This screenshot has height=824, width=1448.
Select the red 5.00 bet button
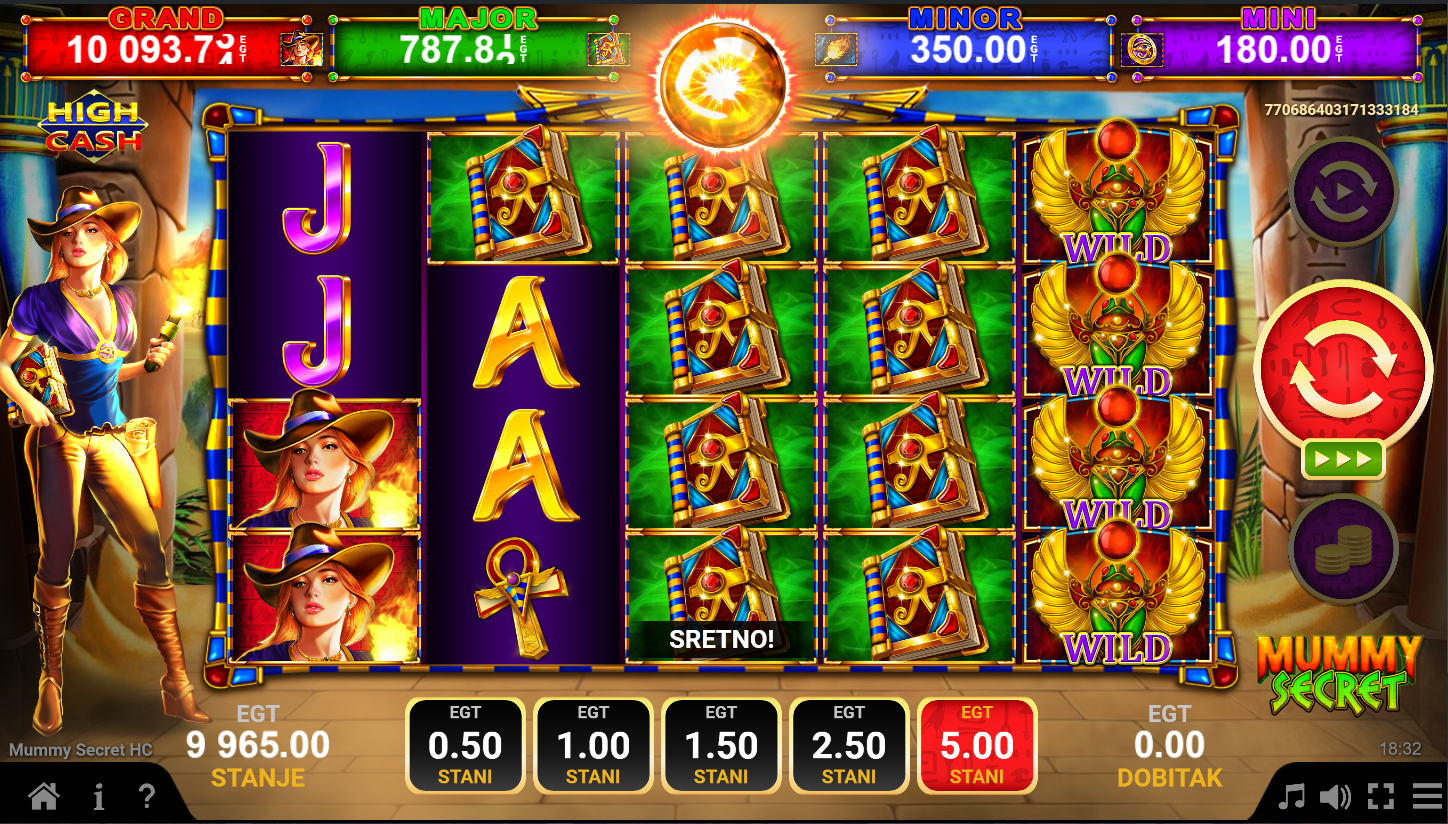(x=977, y=746)
